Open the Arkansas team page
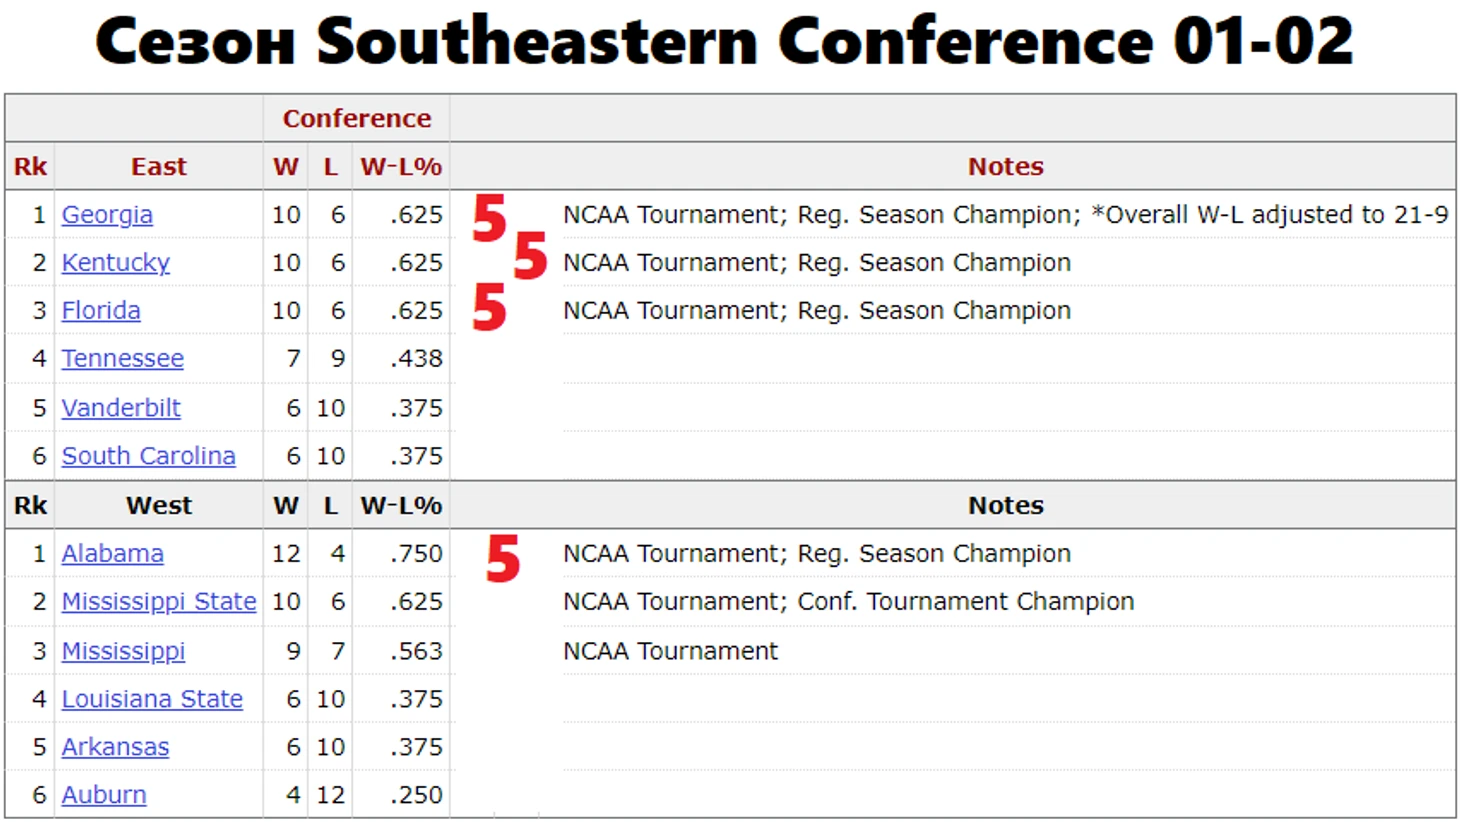This screenshot has height=822, width=1460. 115,747
